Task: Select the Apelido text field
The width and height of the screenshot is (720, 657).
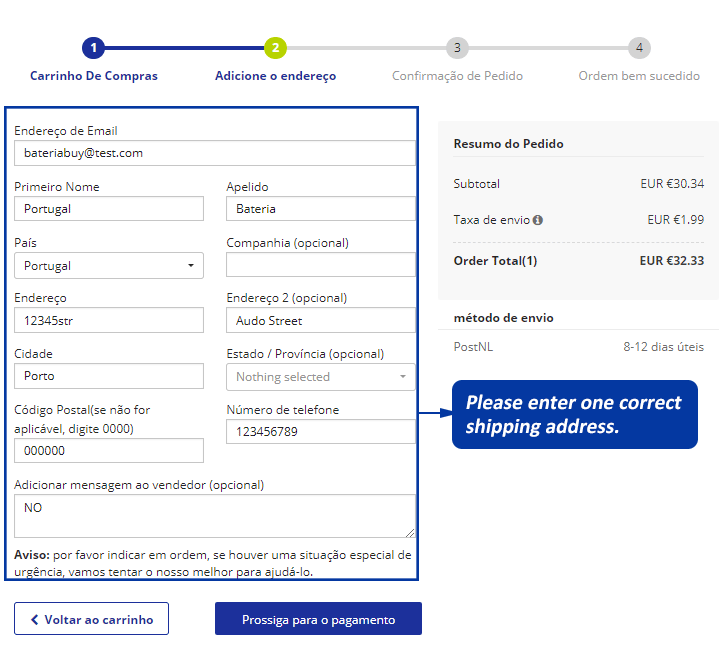Action: pos(321,209)
